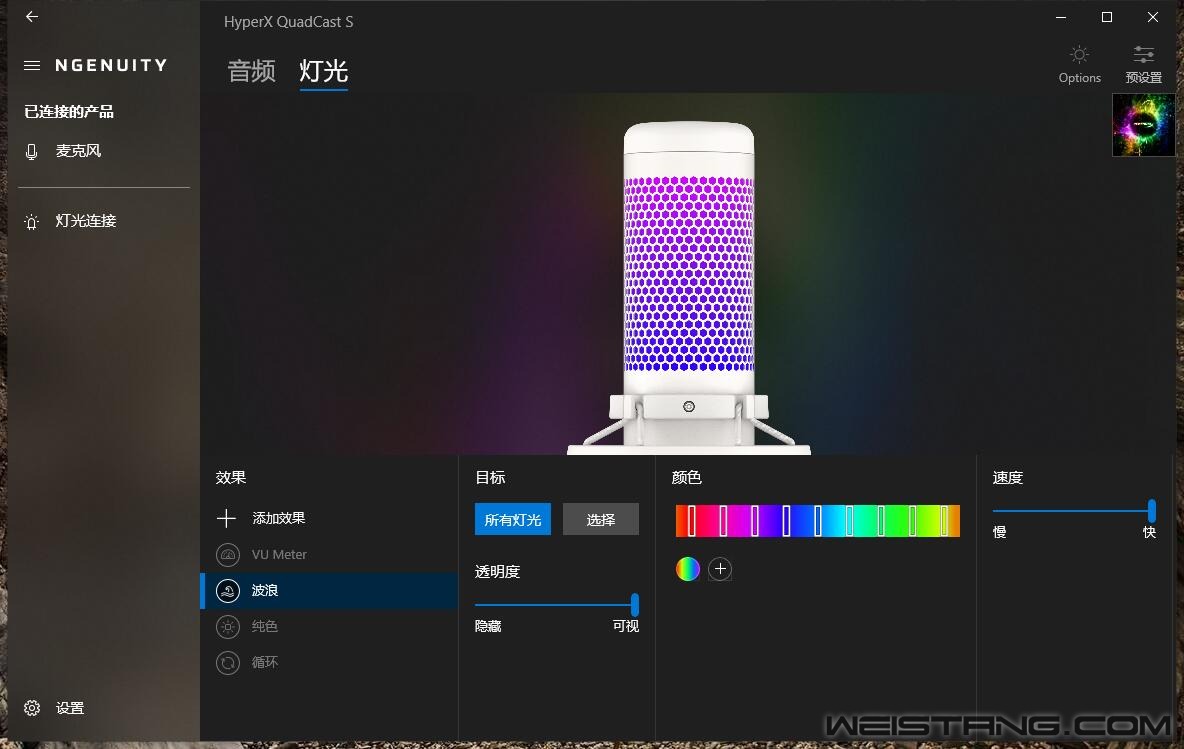Screen dimensions: 1184x749
Task: Click the 可视 opacity label
Action: coord(626,627)
